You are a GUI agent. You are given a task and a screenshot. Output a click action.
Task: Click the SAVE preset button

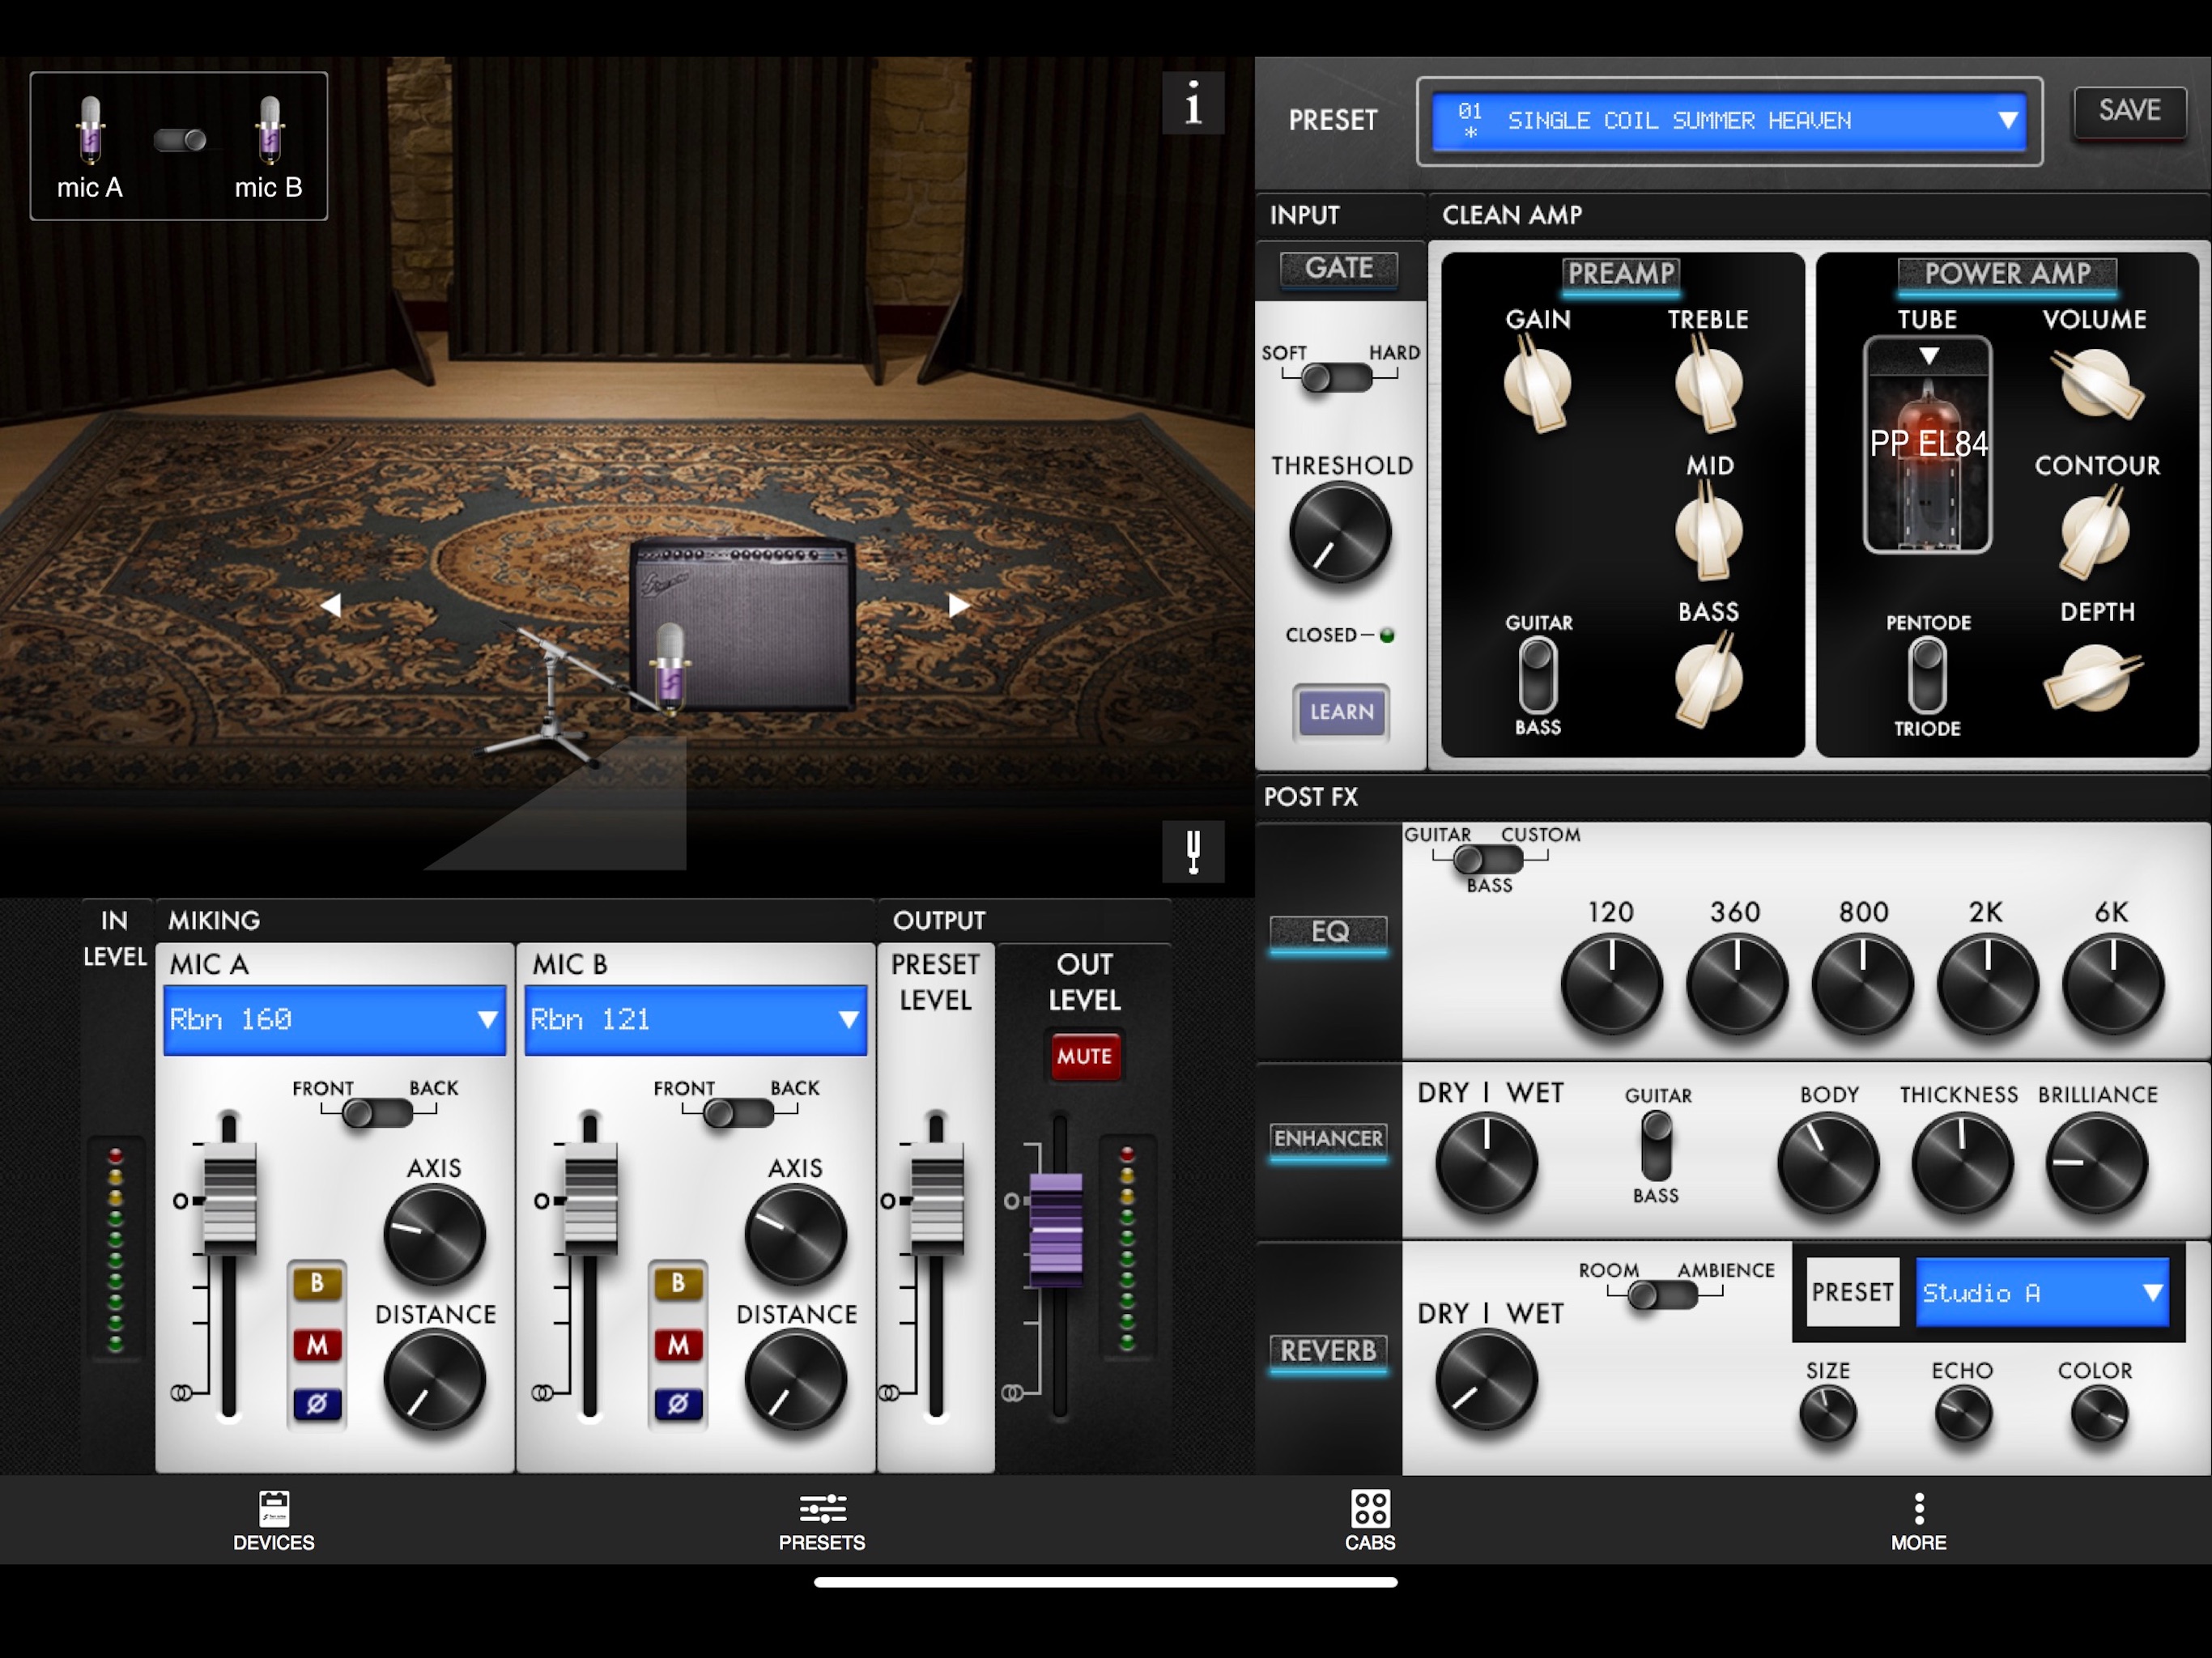coord(2130,112)
